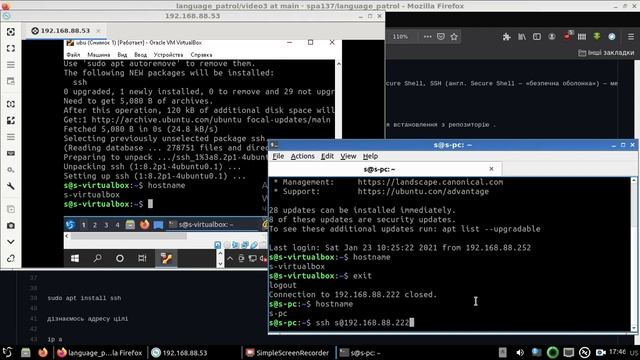Image resolution: width=640 pixels, height=360 pixels.
Task: Switch to workspace 3 in VM panel
Action: coord(106,225)
